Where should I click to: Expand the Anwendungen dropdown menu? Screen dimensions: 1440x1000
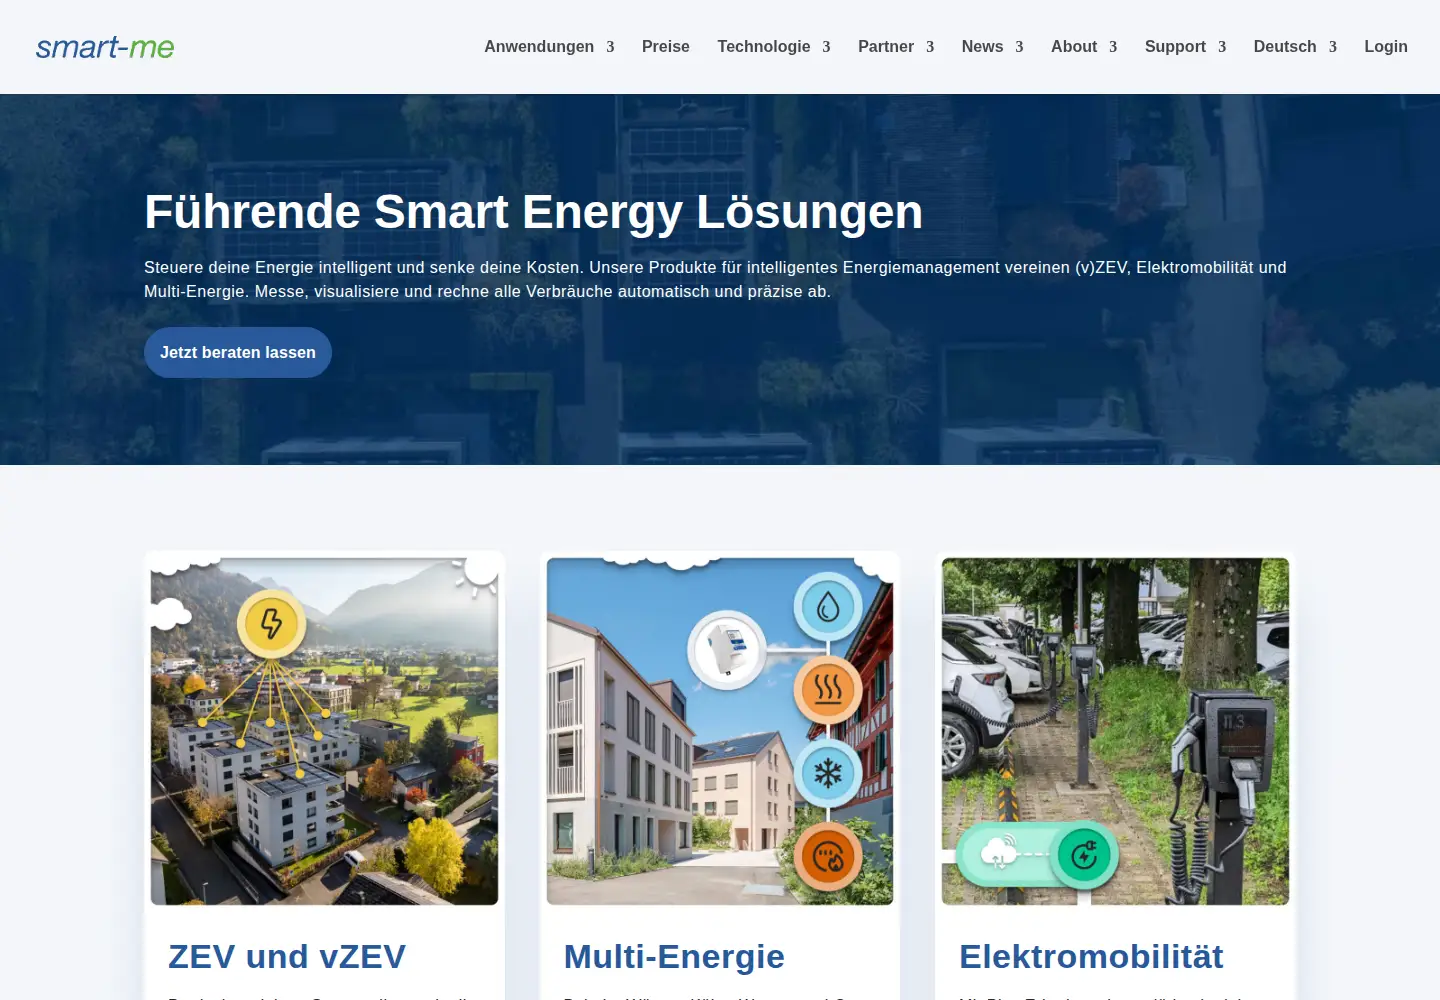[549, 47]
